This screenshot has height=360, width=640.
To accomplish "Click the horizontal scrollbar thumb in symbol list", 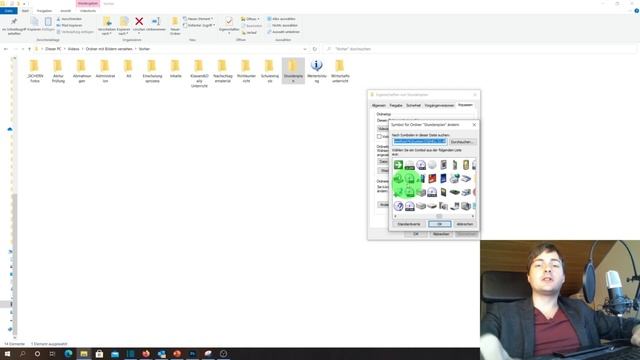I will (439, 216).
